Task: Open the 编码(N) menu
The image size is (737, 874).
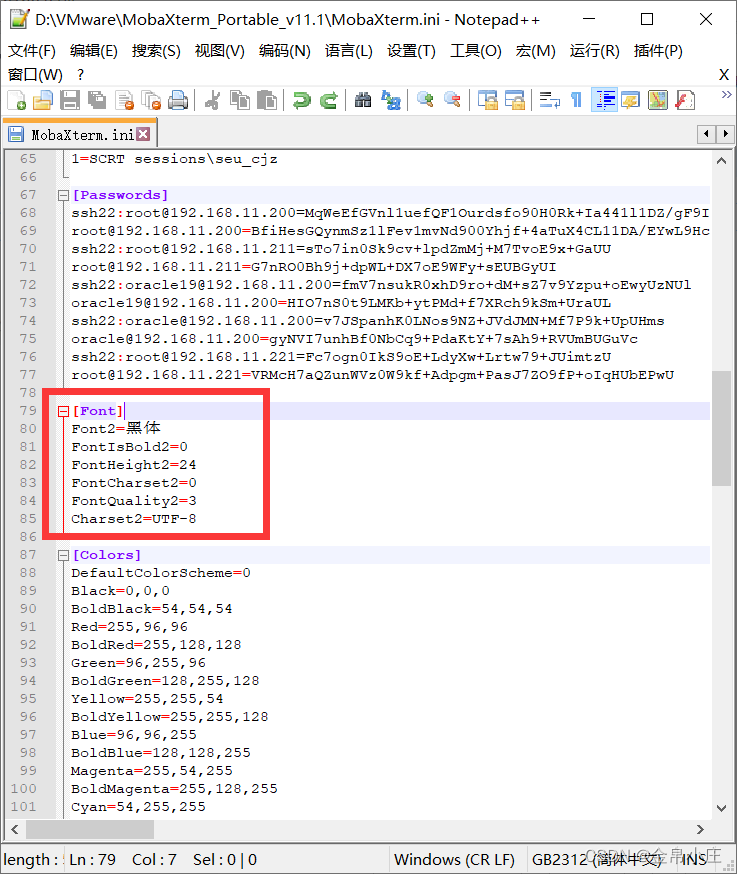Action: click(x=284, y=51)
